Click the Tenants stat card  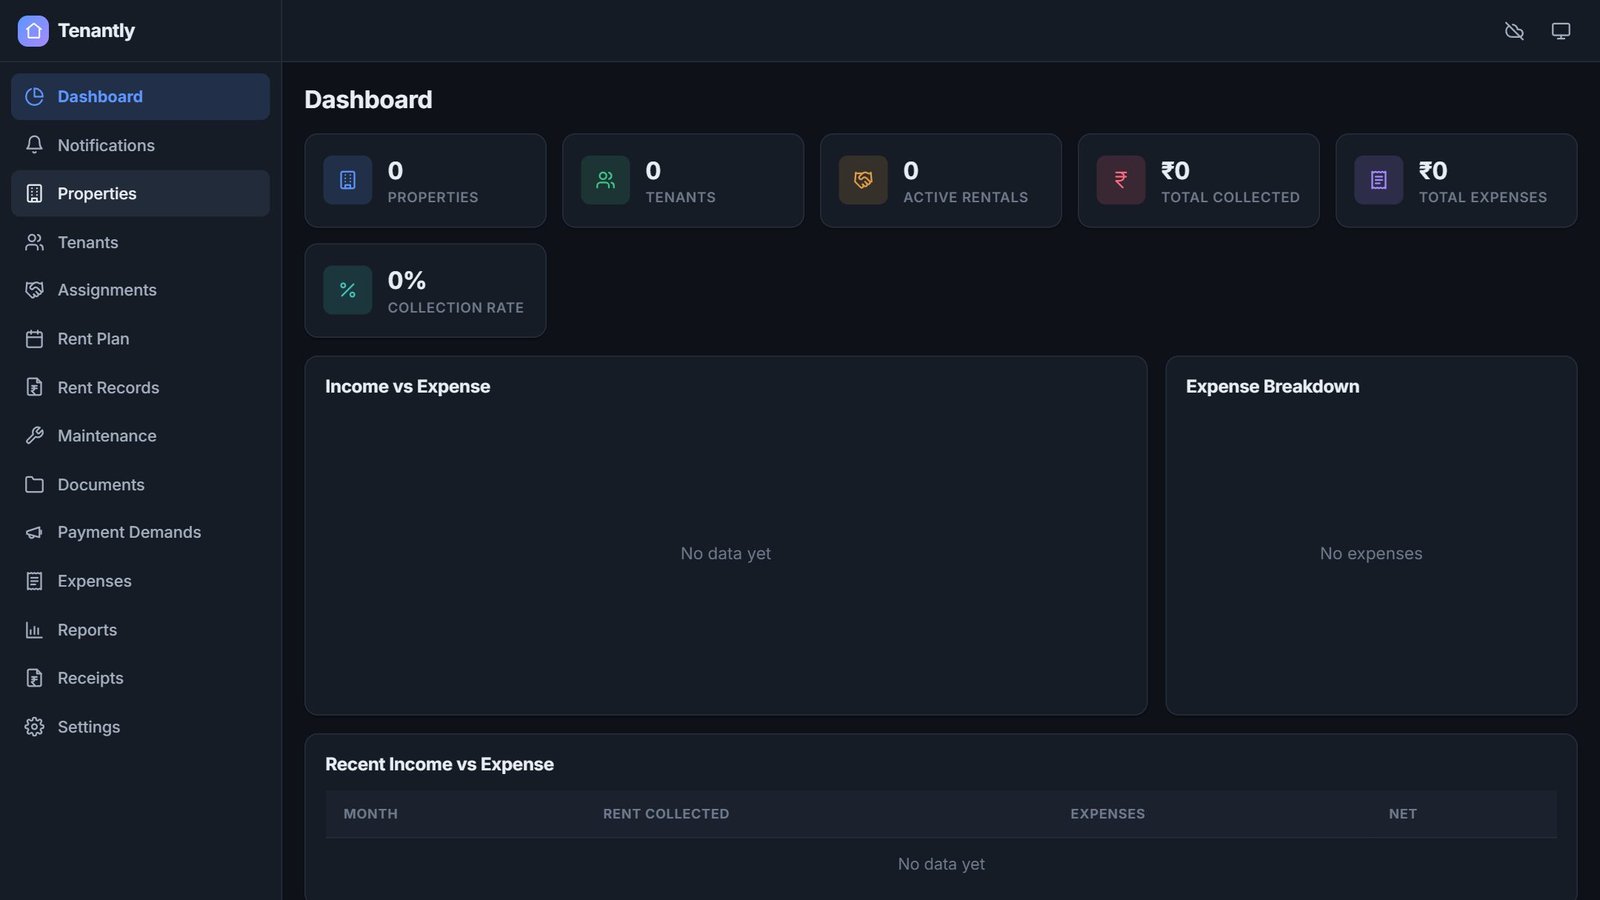[x=683, y=181]
